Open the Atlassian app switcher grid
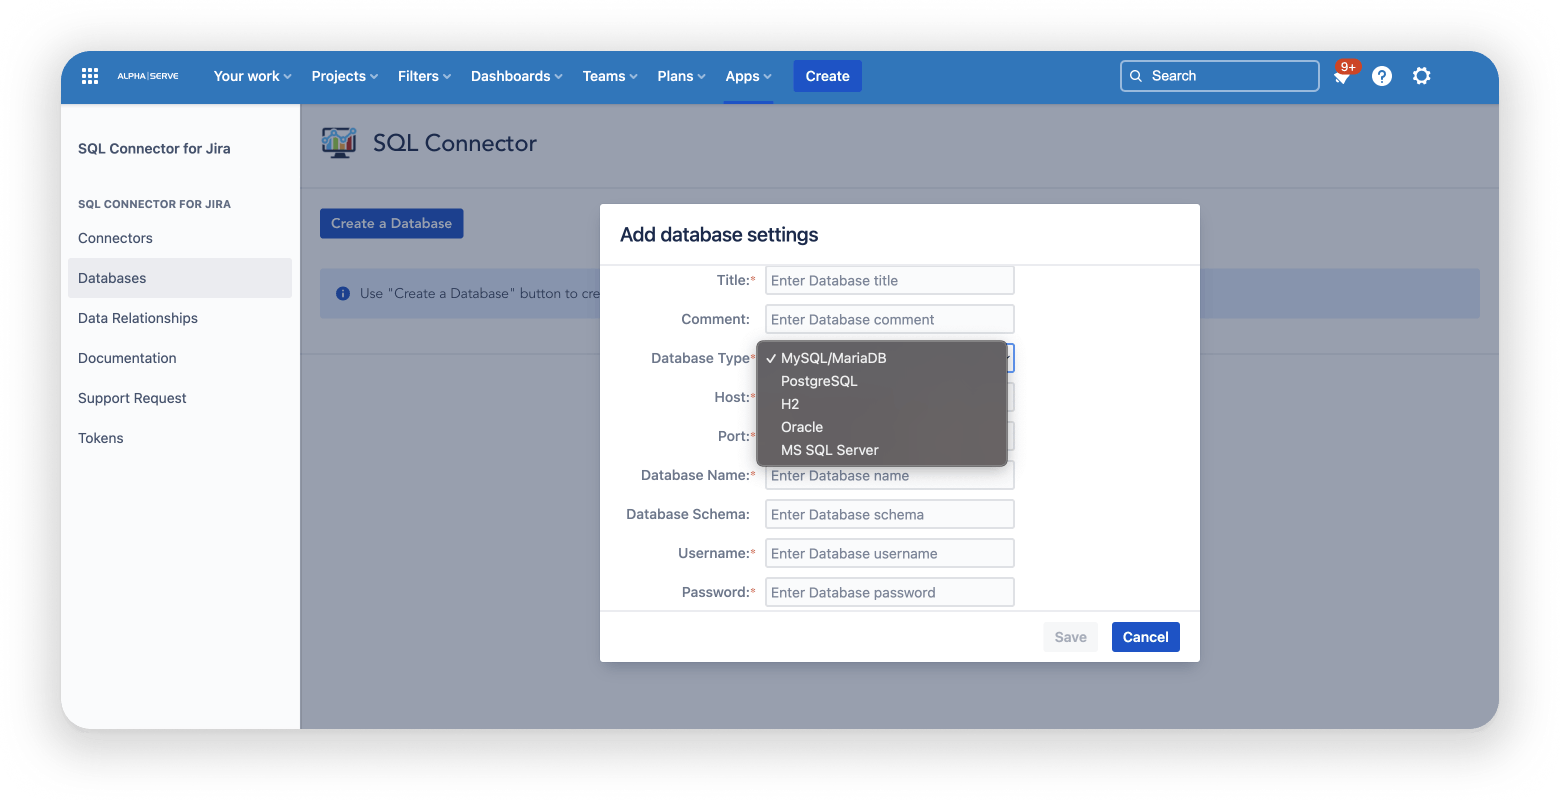This screenshot has width=1560, height=800. pos(89,75)
